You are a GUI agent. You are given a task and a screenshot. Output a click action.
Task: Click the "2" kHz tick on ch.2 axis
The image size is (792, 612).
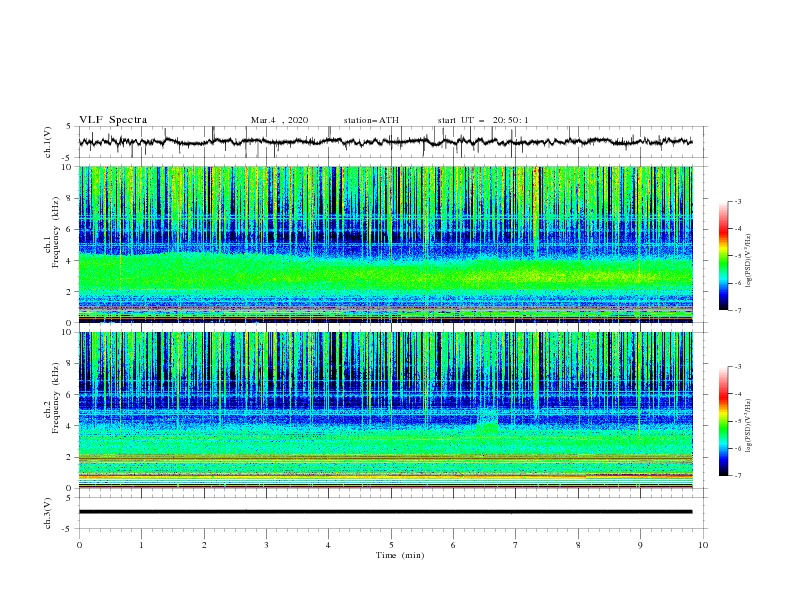coord(70,457)
